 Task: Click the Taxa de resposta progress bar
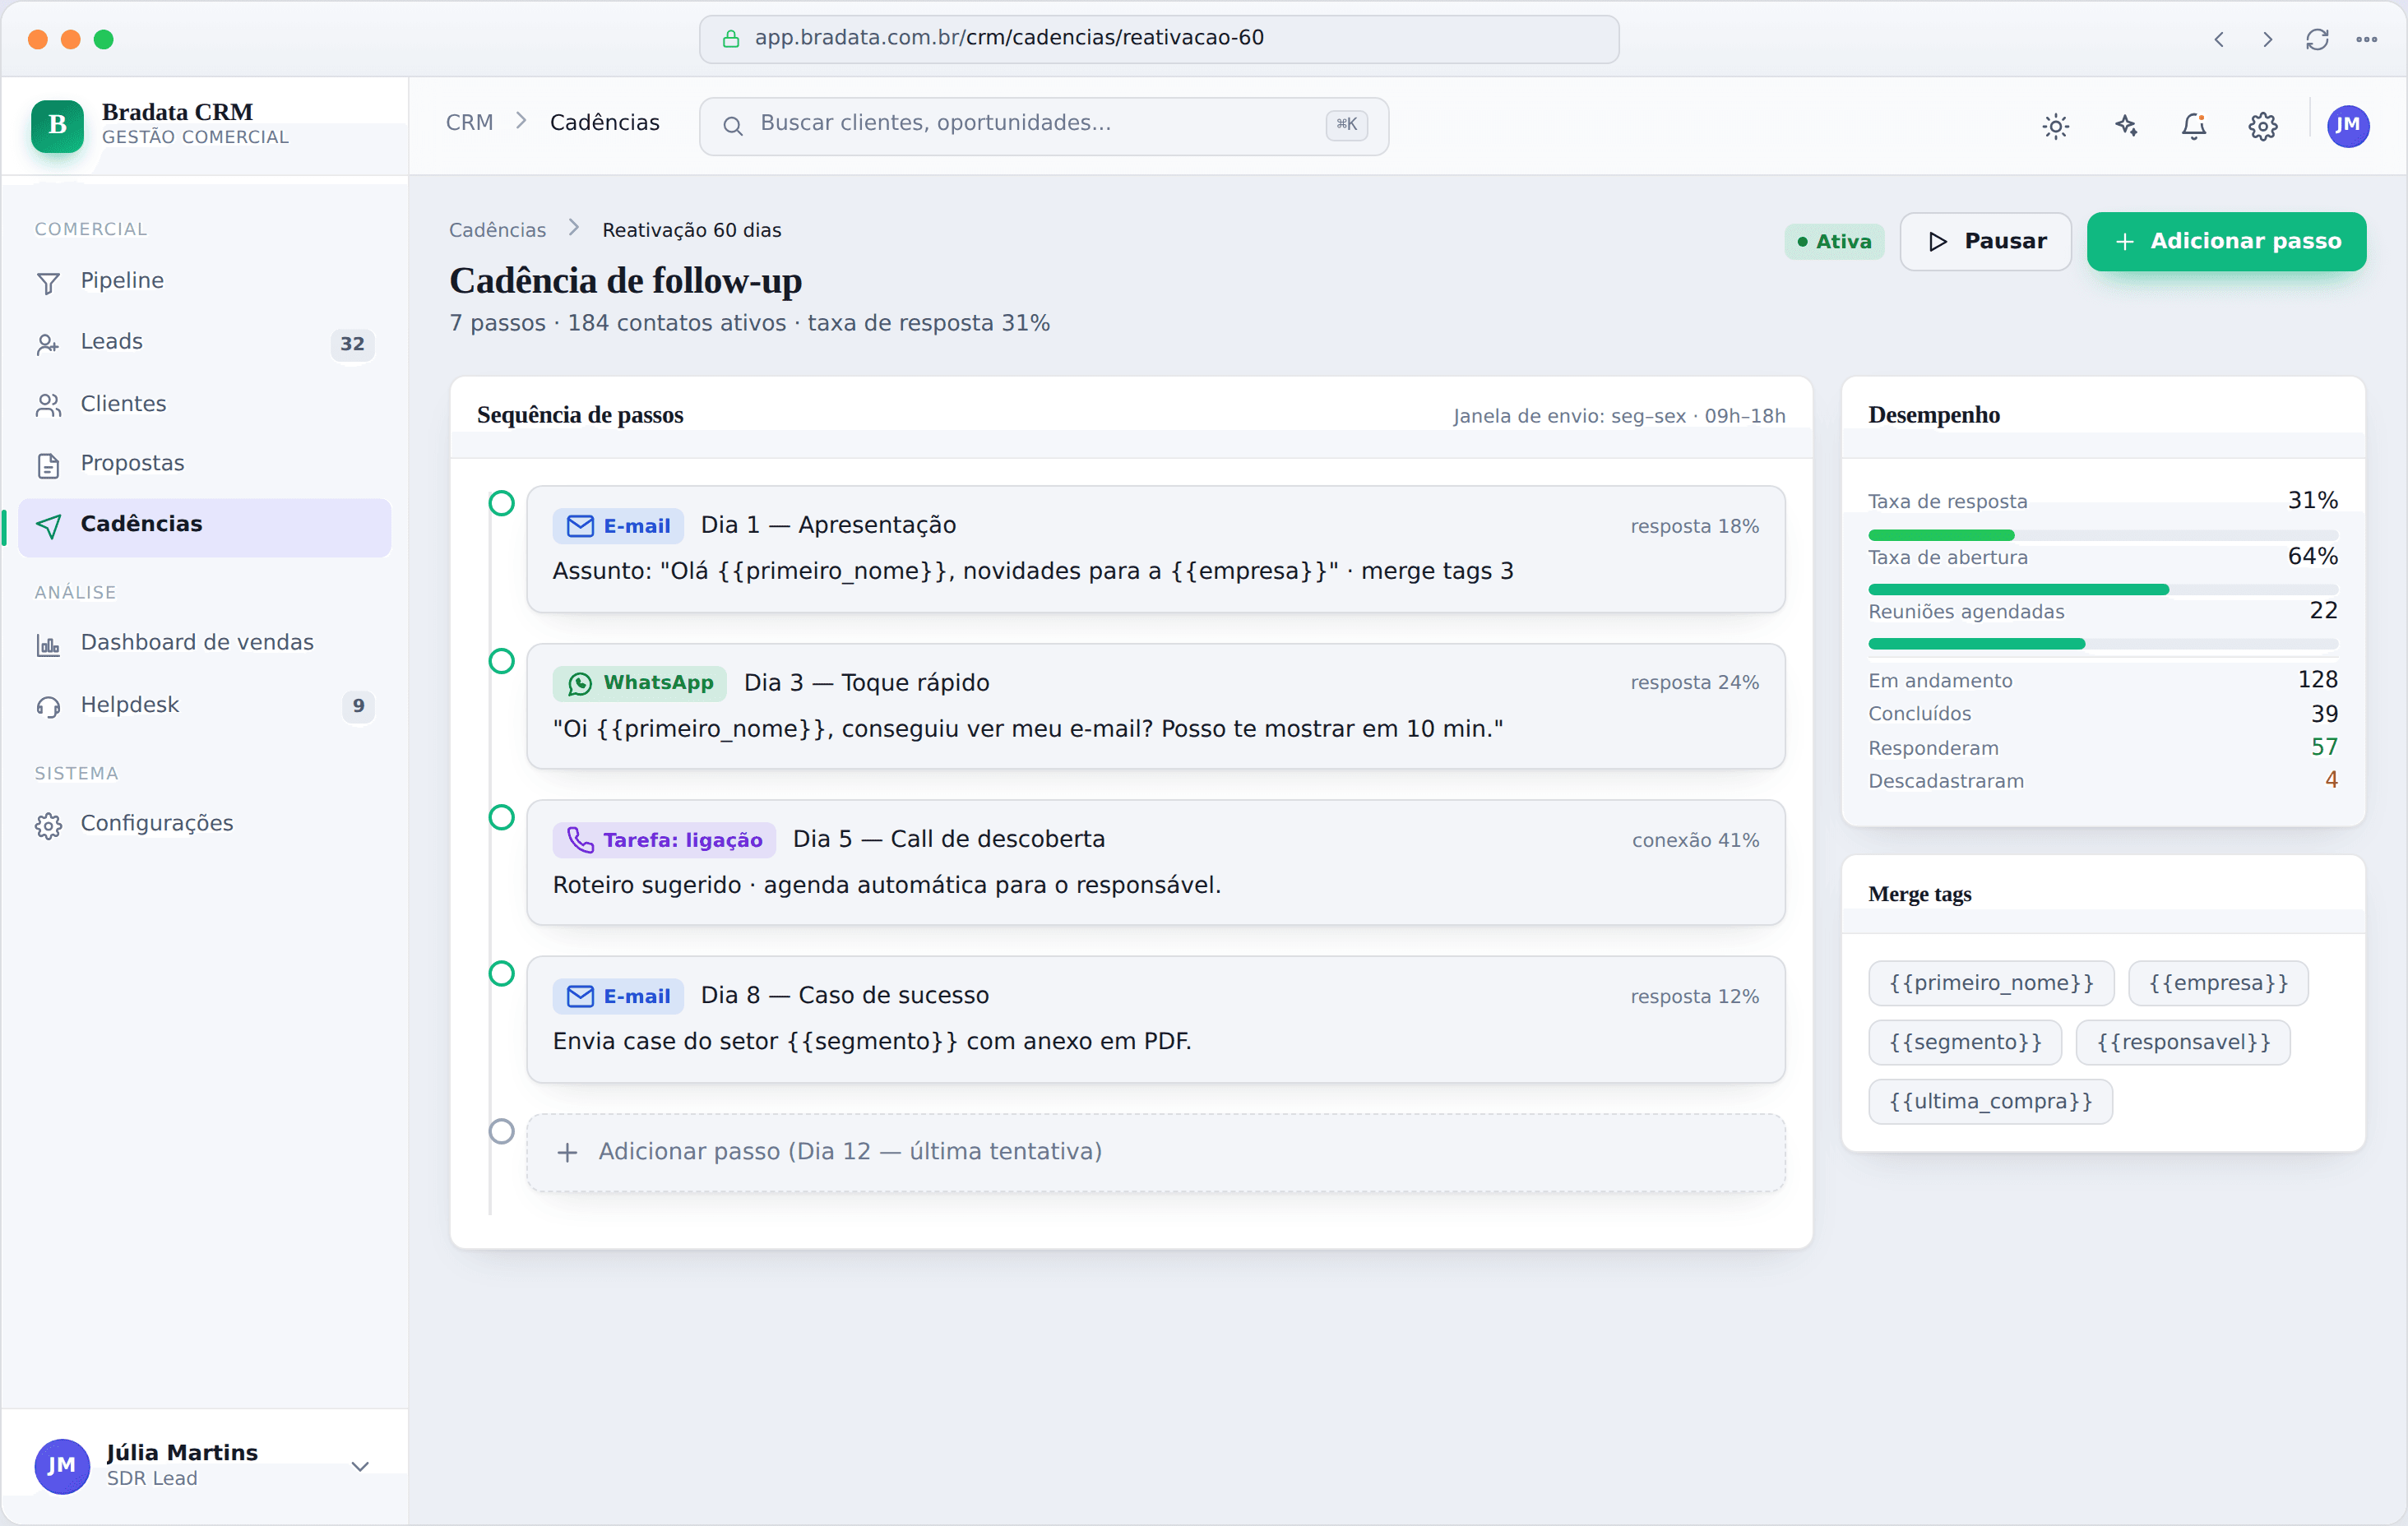[2102, 535]
